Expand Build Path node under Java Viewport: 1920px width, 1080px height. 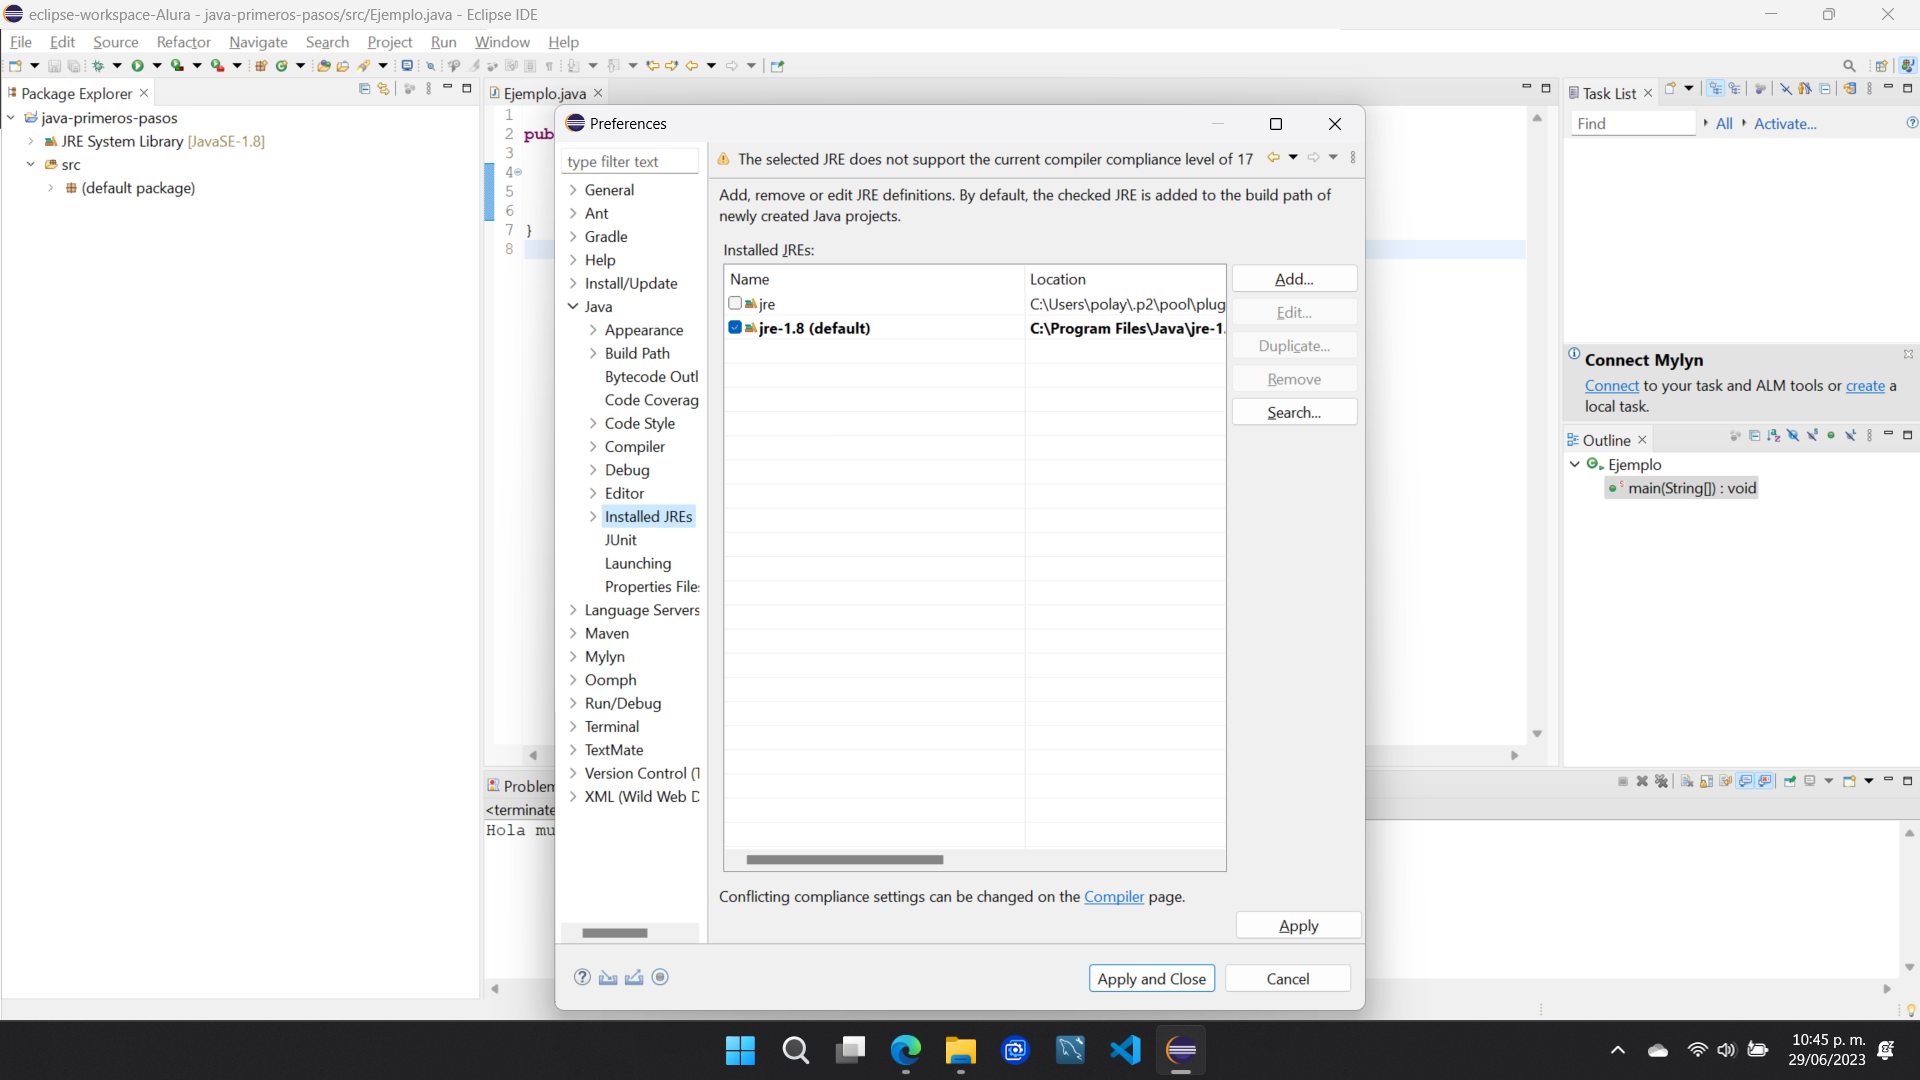point(593,353)
